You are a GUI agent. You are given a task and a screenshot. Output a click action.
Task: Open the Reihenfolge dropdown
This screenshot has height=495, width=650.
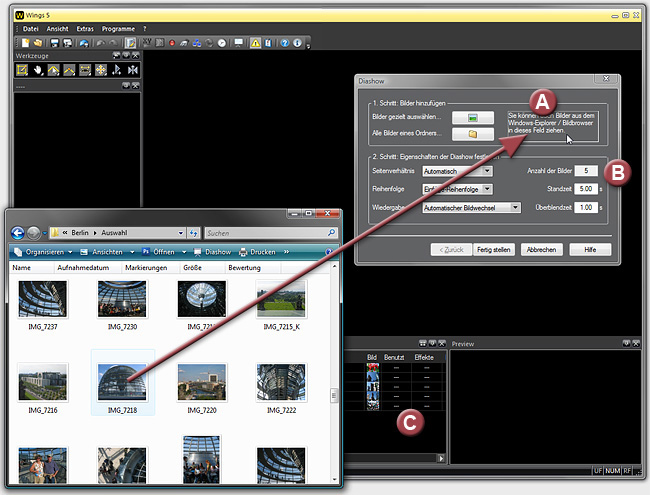tap(488, 189)
